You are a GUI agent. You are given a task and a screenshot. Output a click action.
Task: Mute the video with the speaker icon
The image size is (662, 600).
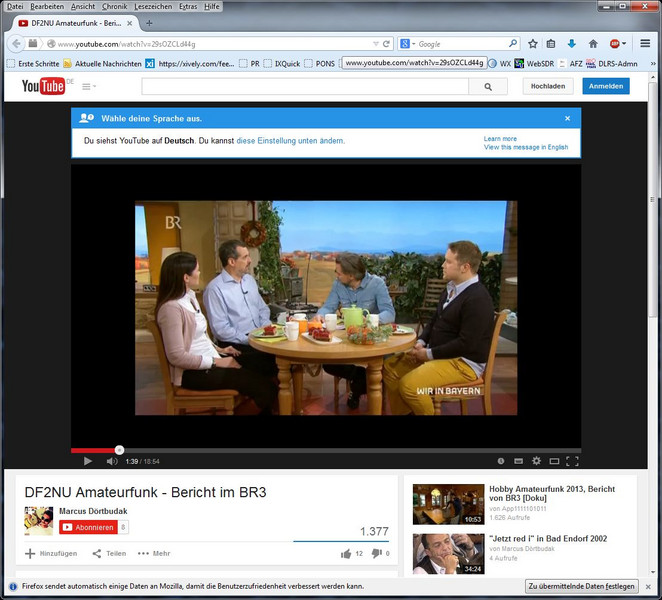111,461
